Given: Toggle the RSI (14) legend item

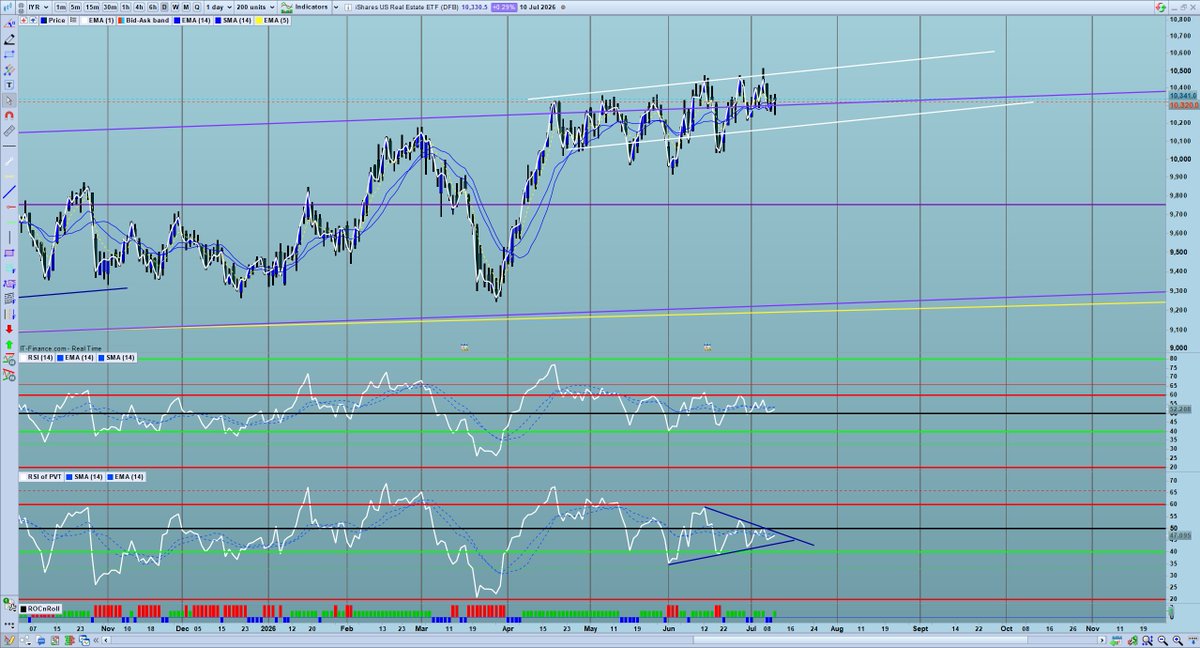Looking at the screenshot, I should coord(35,357).
